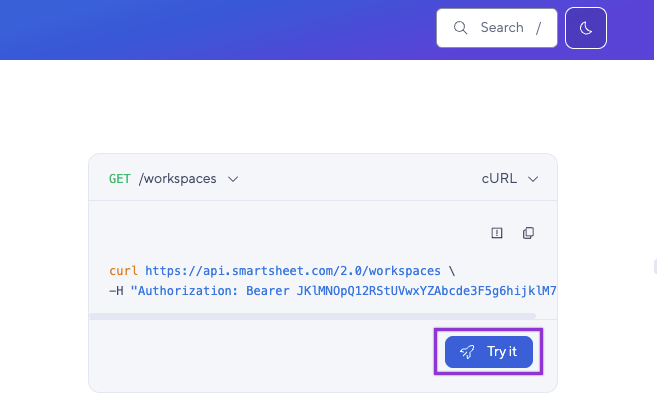Open the cURL language dropdown

coord(498,179)
